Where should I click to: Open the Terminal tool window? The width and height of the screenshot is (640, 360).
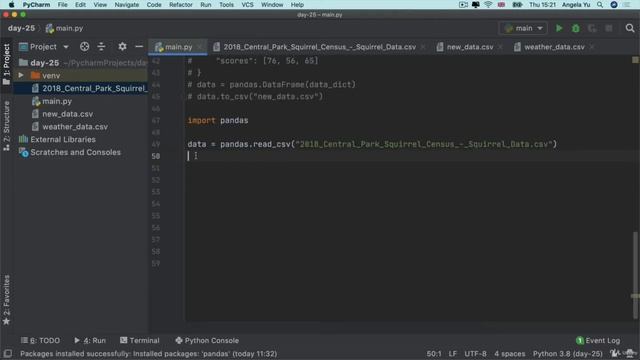tap(140, 340)
